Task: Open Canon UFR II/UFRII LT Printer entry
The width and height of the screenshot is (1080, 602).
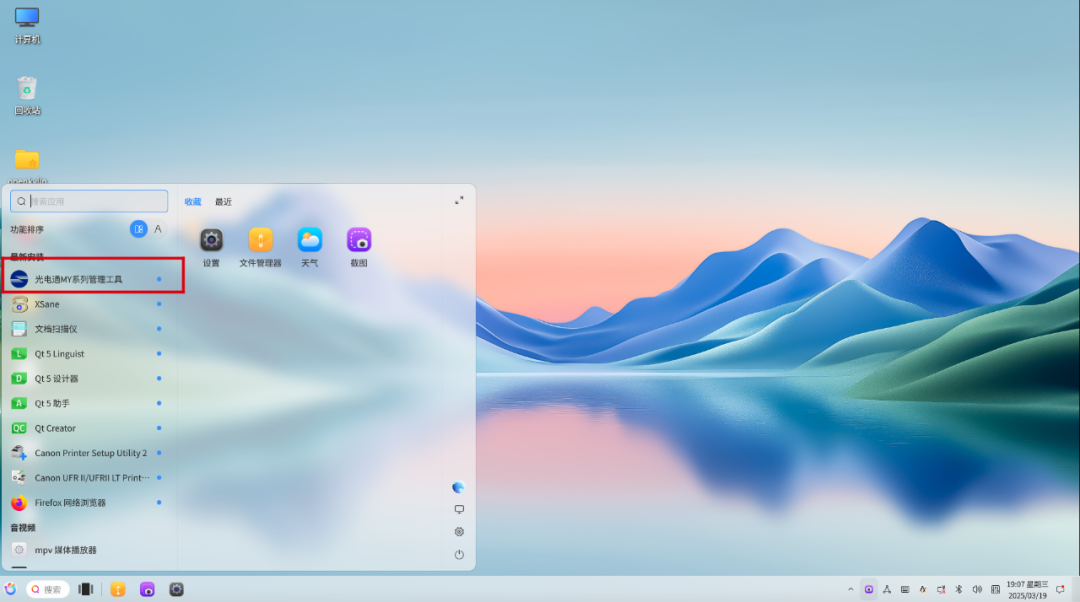Action: [x=90, y=477]
